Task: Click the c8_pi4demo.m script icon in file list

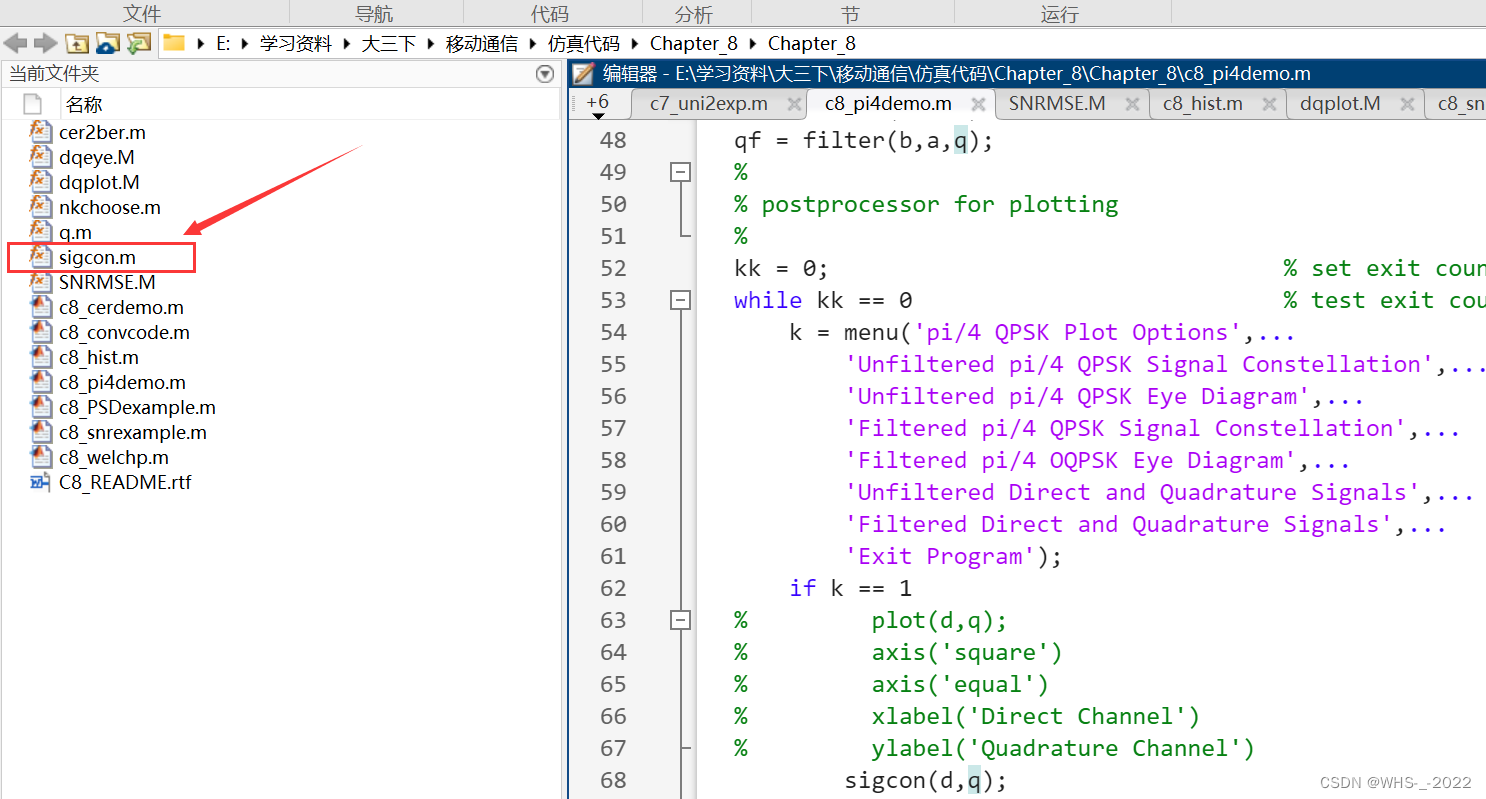Action: pyautogui.click(x=41, y=382)
